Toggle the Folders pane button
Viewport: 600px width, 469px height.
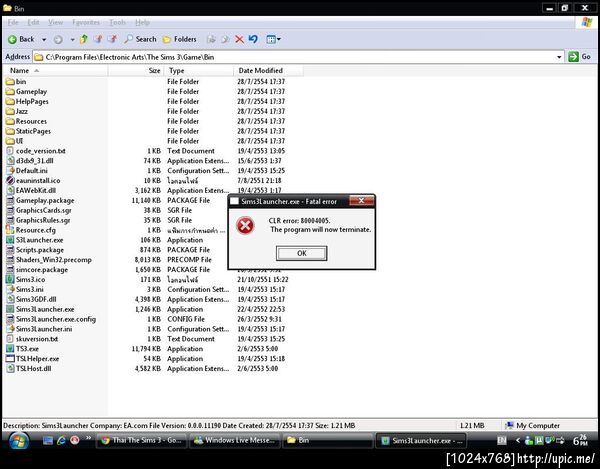(x=179, y=39)
